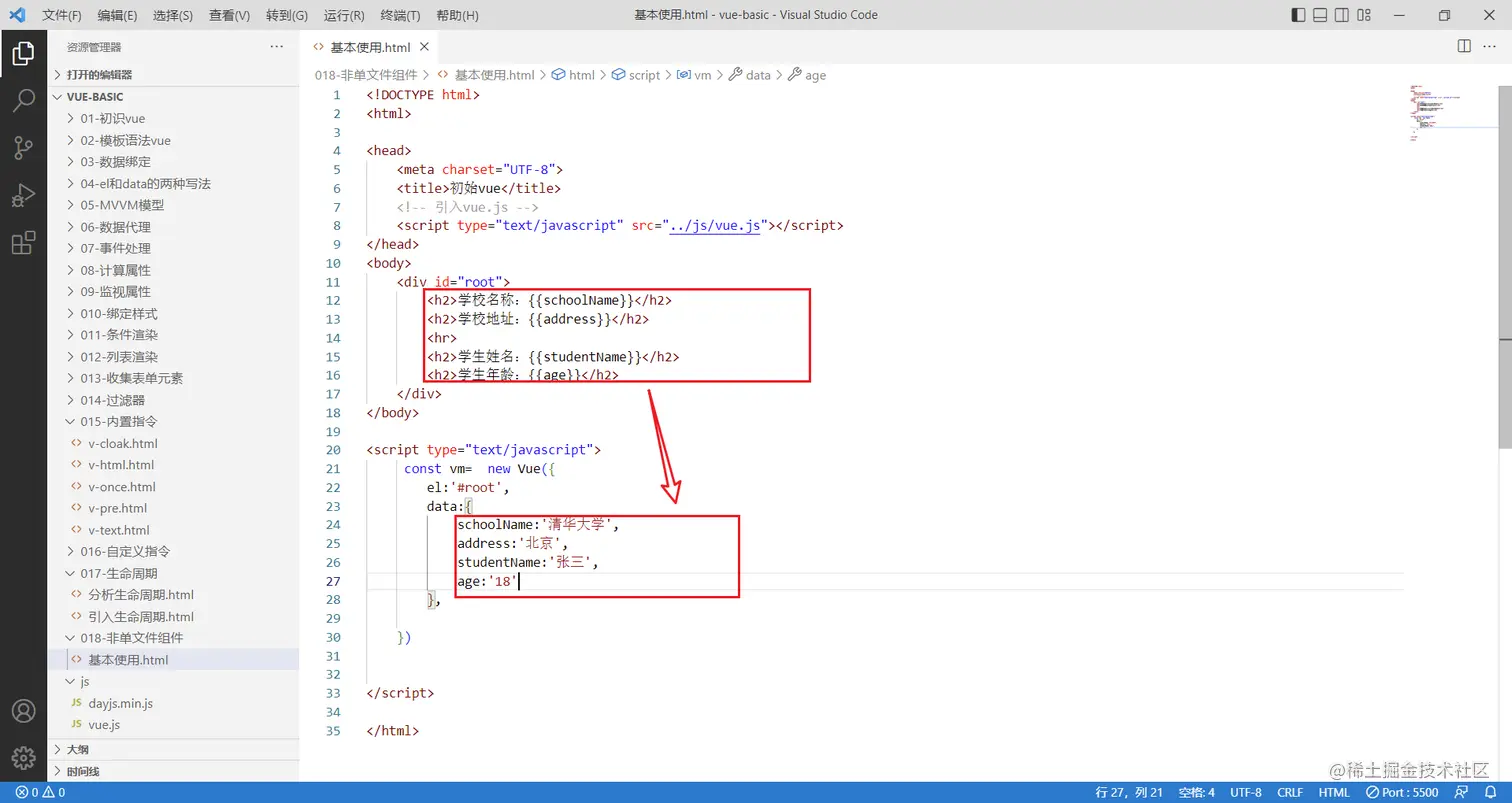Open v-cloak.html file
The height and width of the screenshot is (803, 1512).
(174, 443)
